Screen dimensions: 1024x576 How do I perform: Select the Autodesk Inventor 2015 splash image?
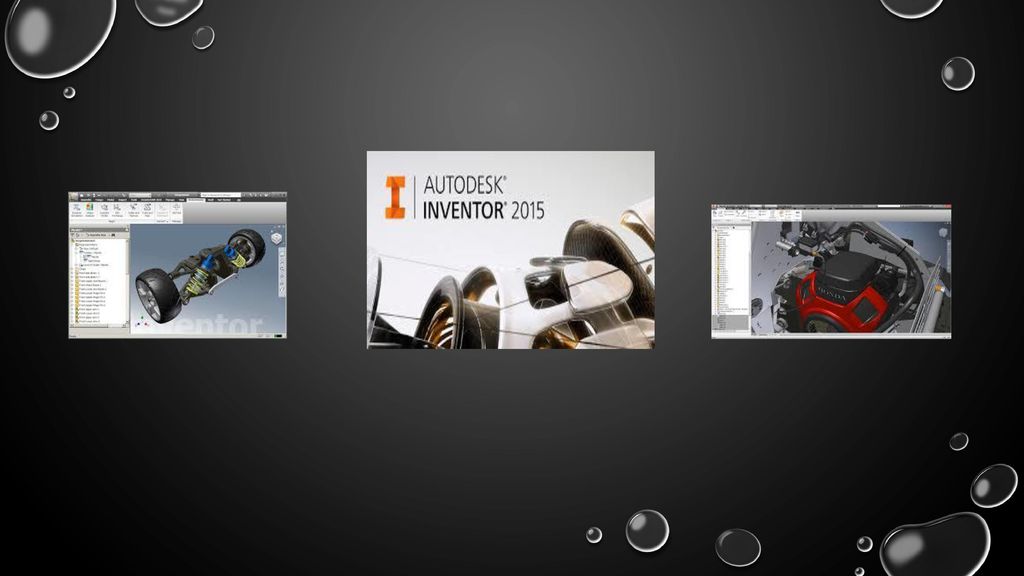point(511,250)
